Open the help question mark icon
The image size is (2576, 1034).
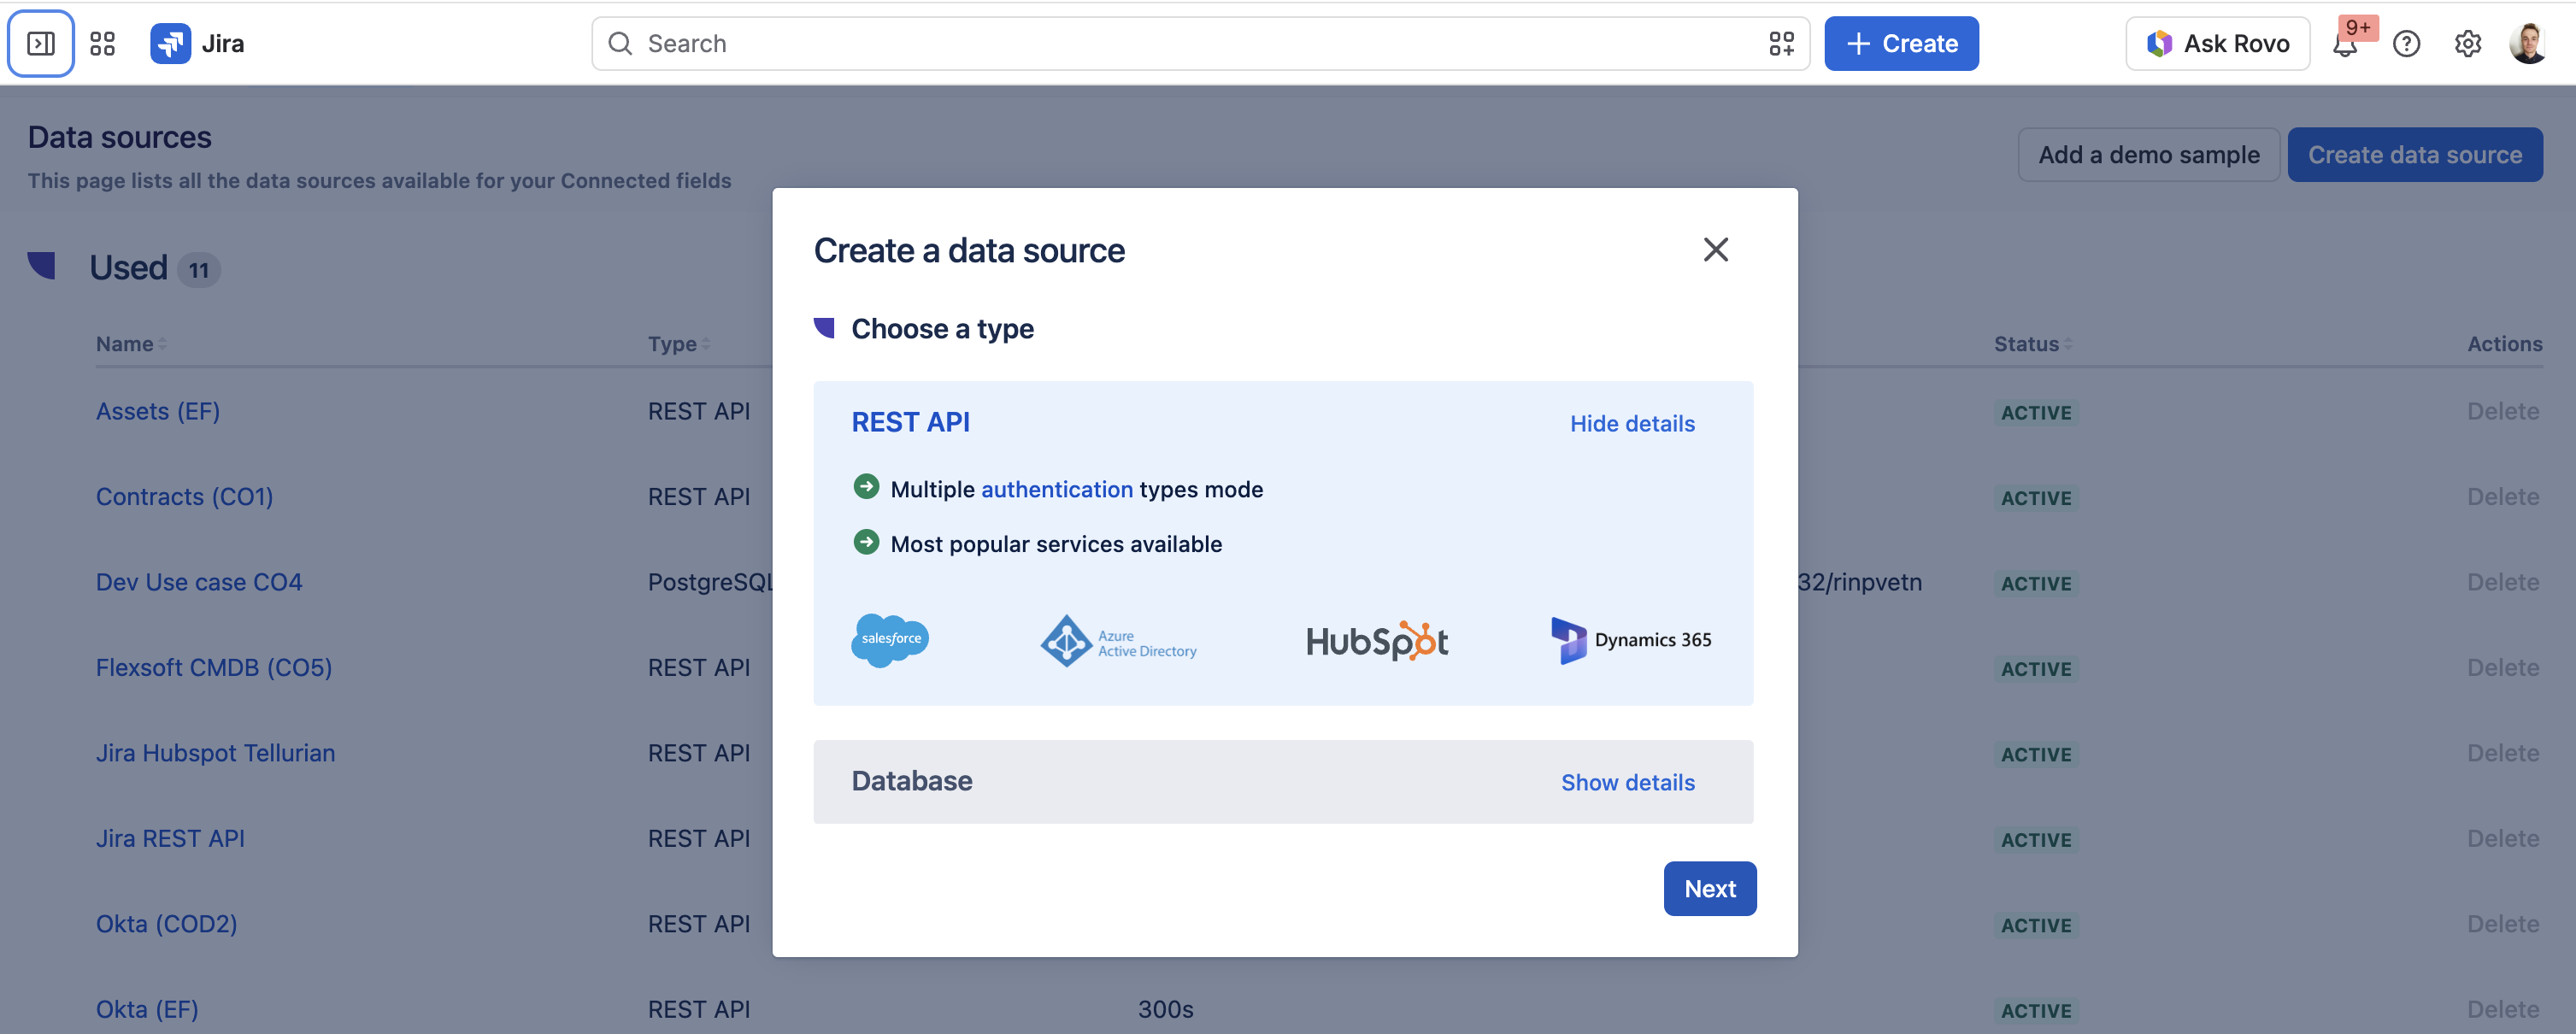2406,43
